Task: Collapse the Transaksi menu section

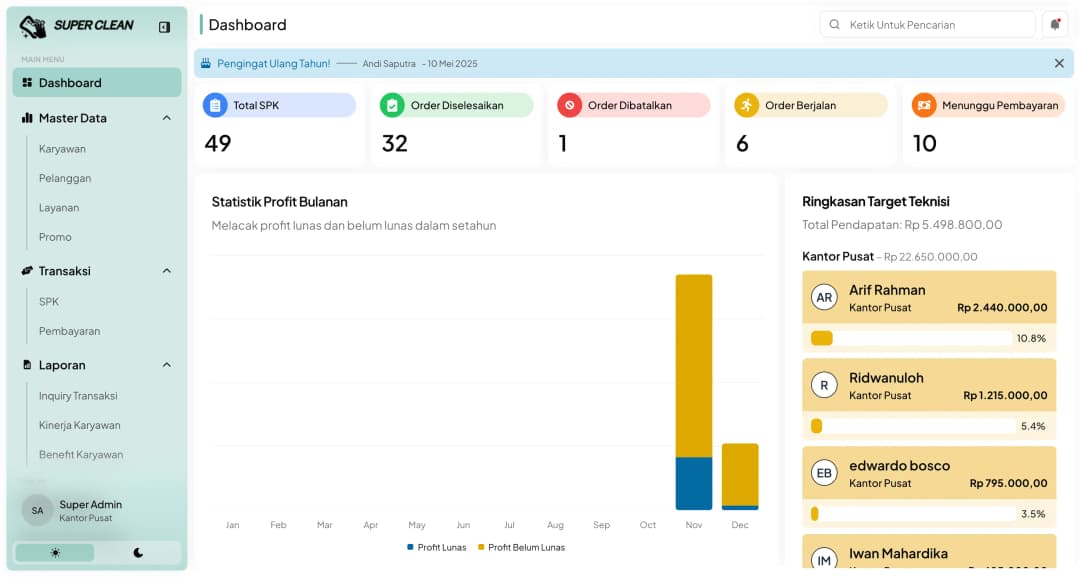Action: (x=166, y=271)
